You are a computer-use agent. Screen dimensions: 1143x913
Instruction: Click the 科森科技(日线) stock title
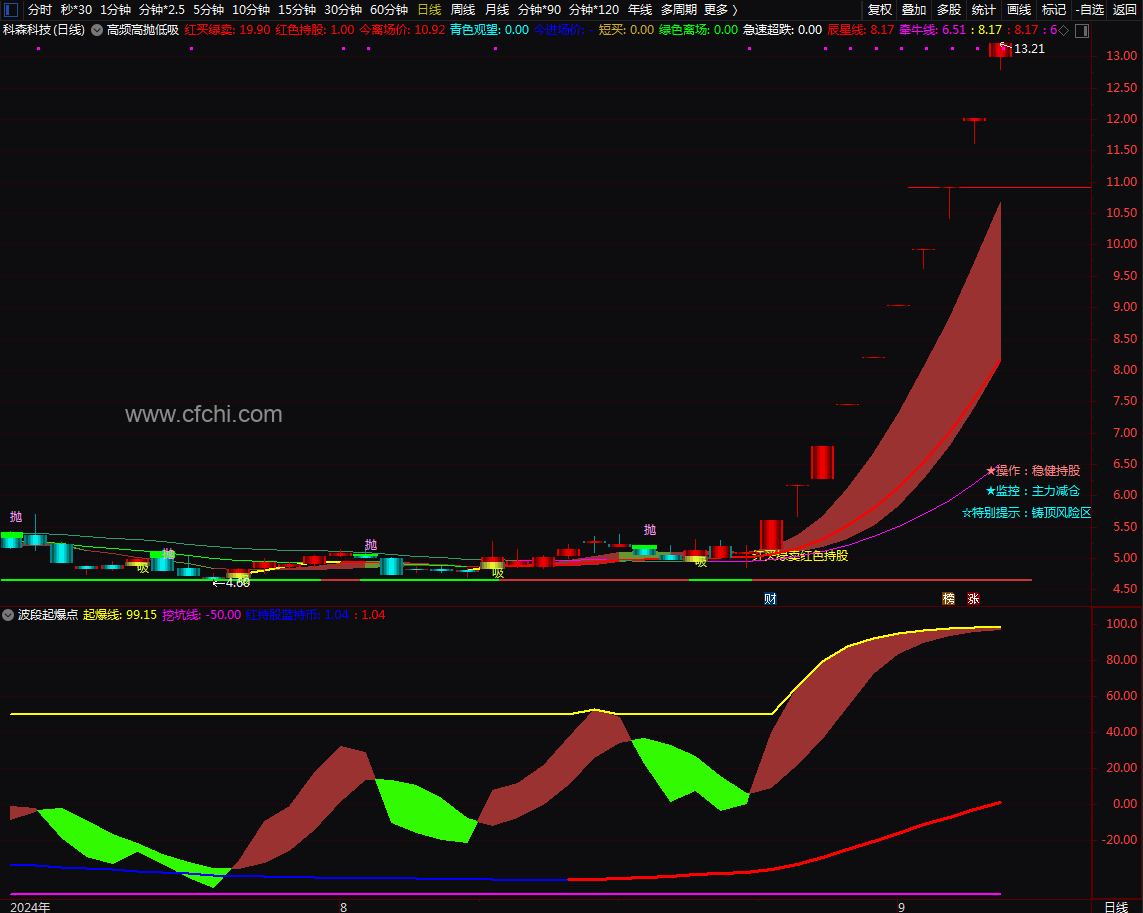[44, 30]
